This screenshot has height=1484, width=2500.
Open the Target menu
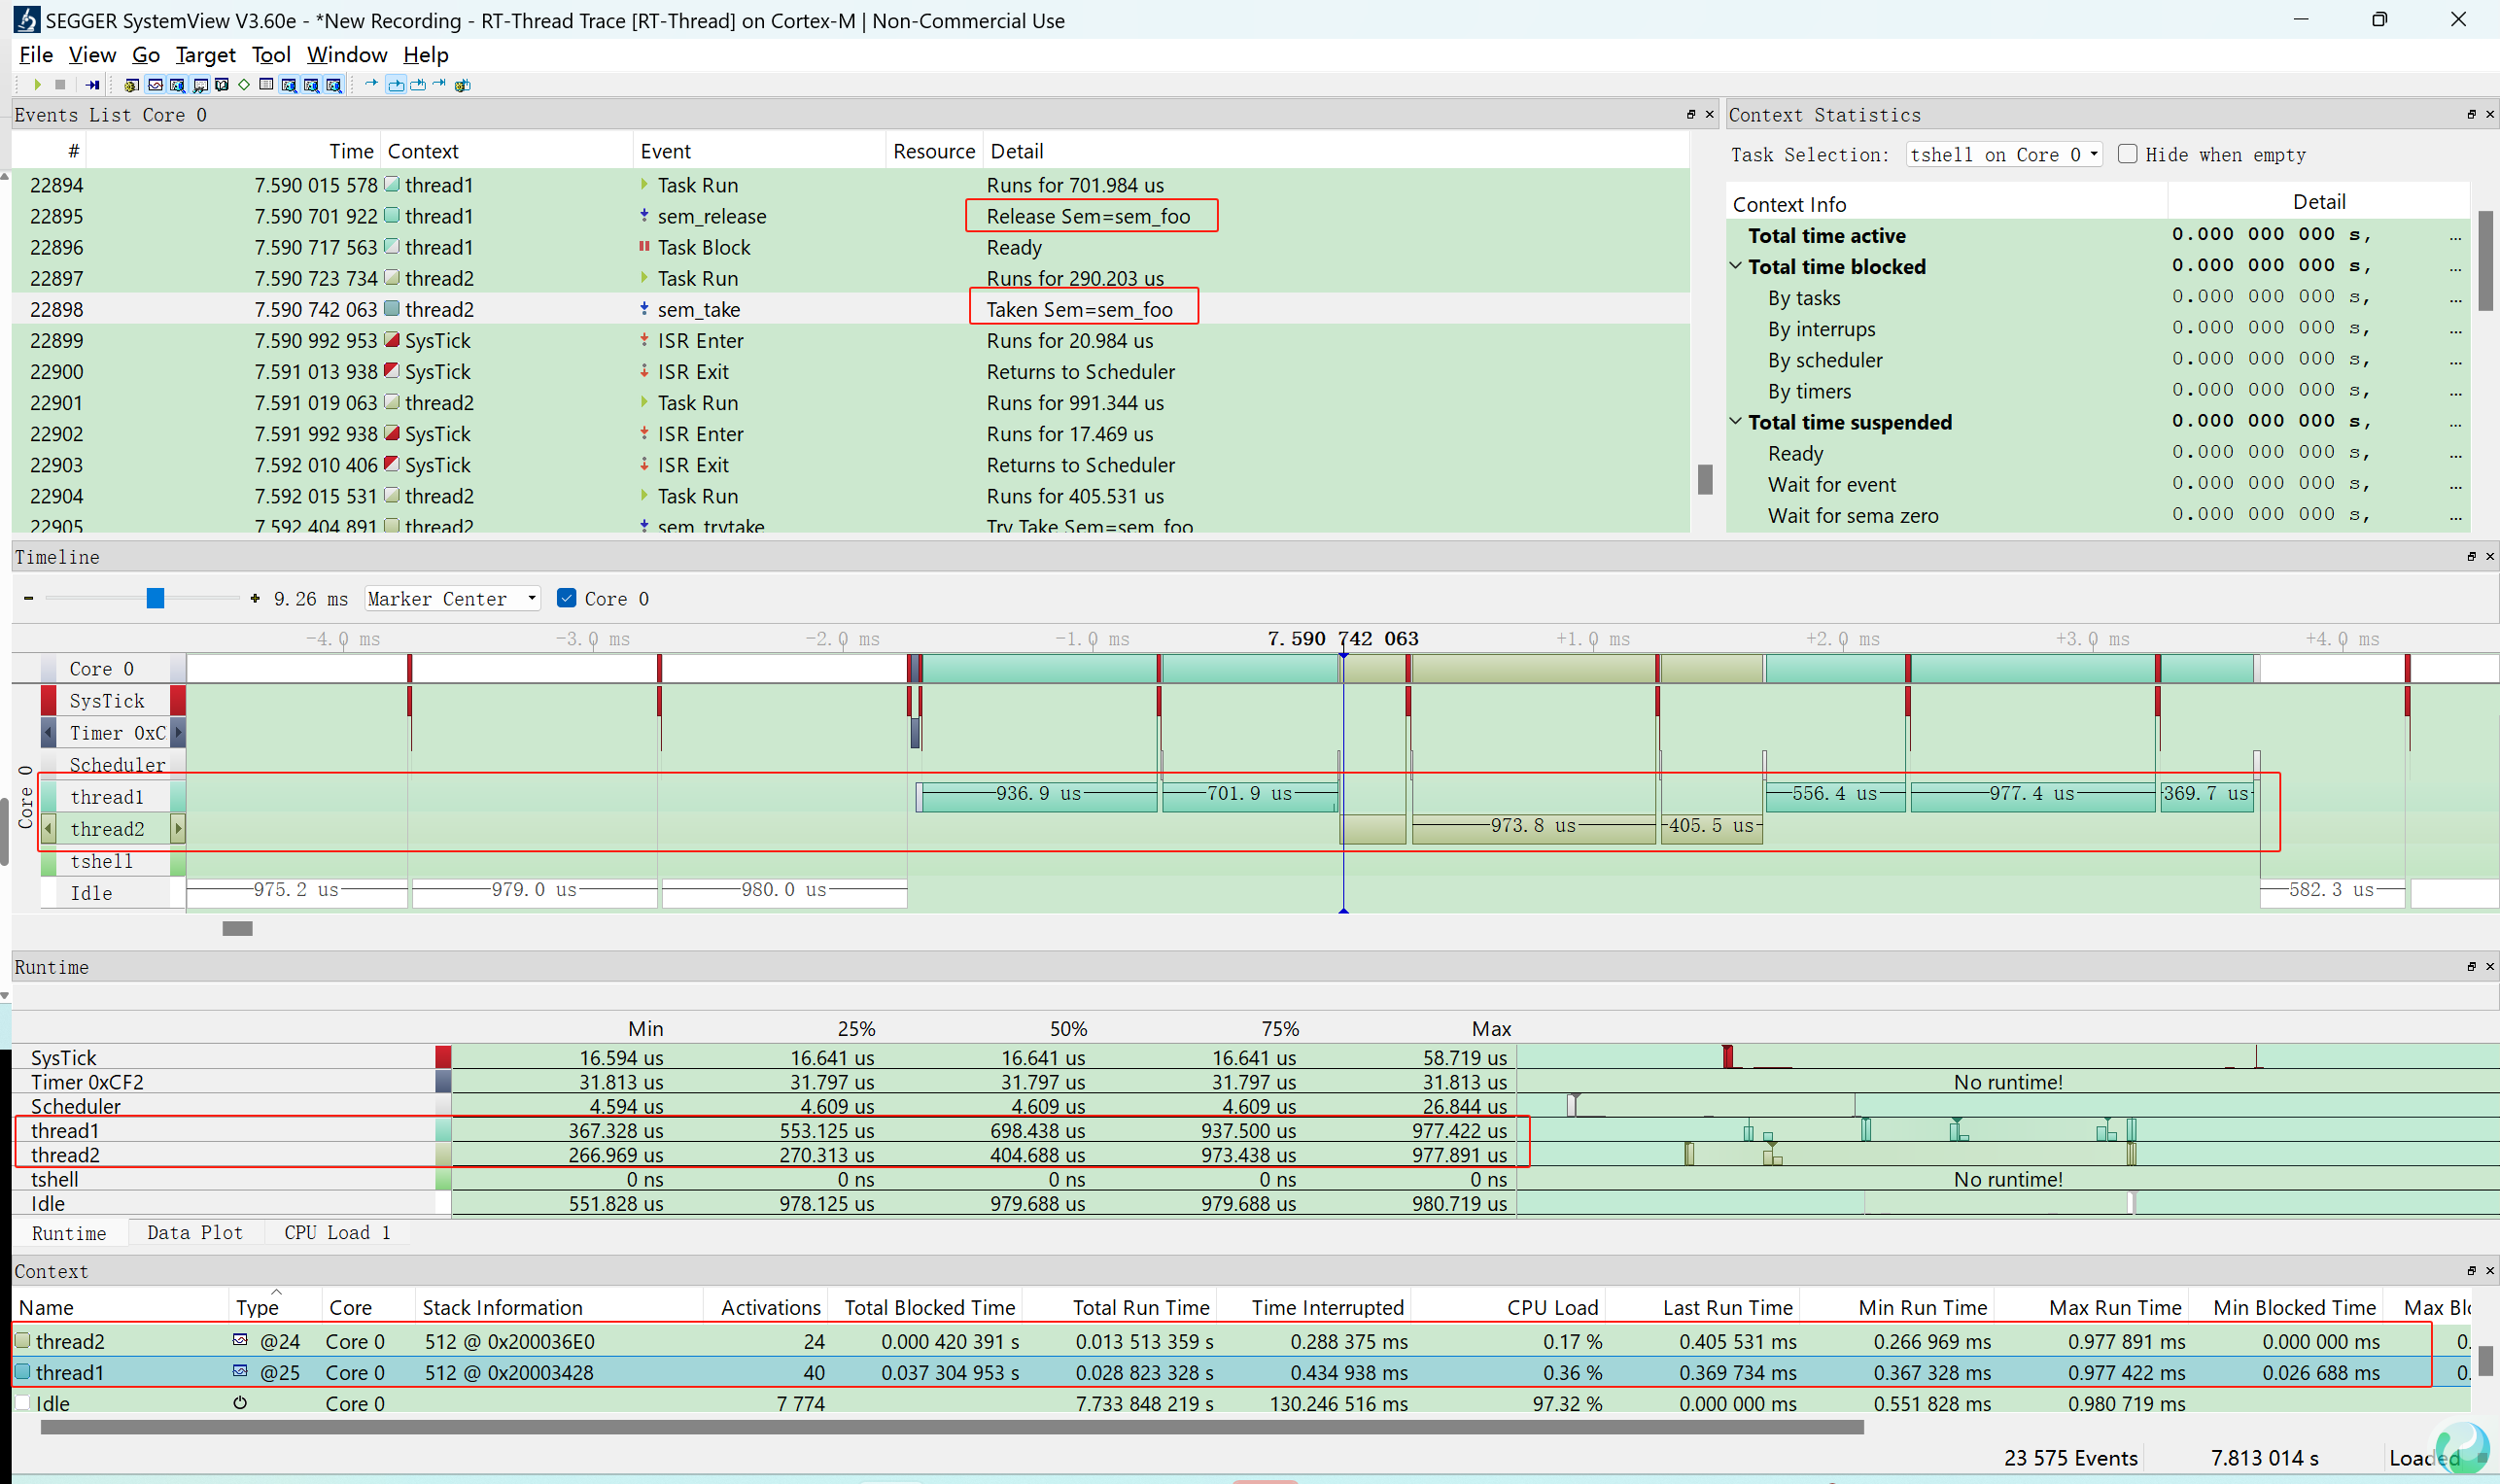pyautogui.click(x=205, y=55)
